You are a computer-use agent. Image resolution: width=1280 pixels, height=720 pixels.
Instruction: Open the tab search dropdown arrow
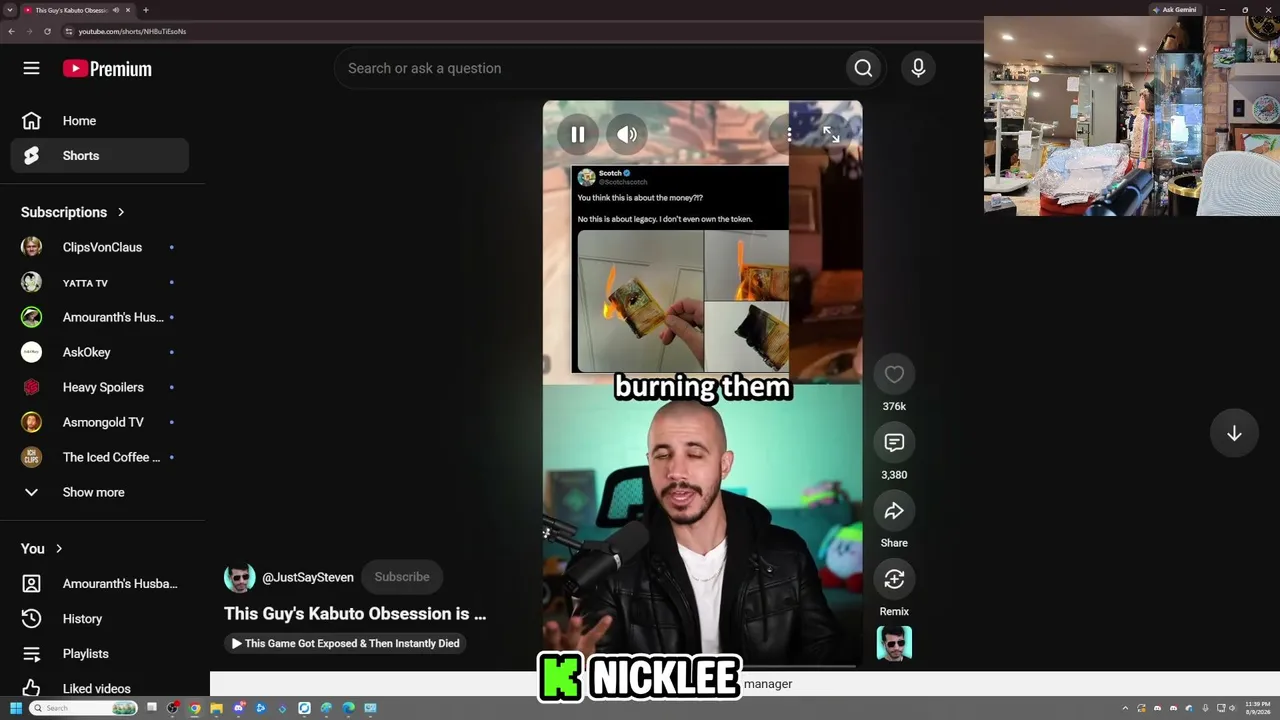coord(9,10)
